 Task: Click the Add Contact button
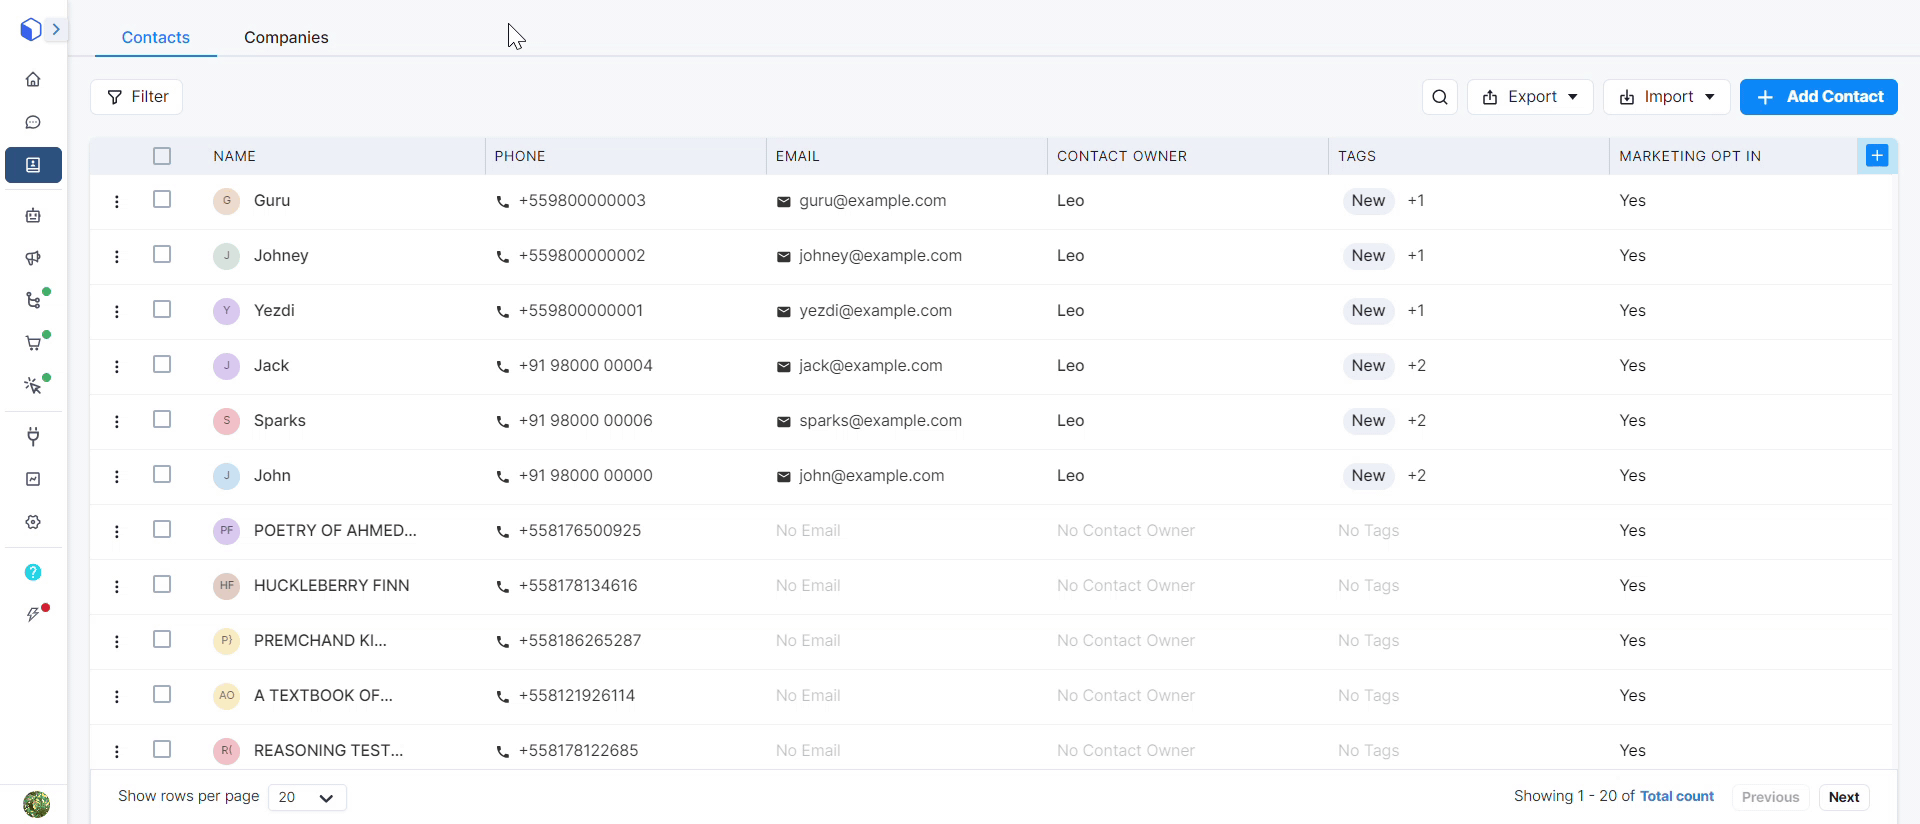pyautogui.click(x=1818, y=97)
